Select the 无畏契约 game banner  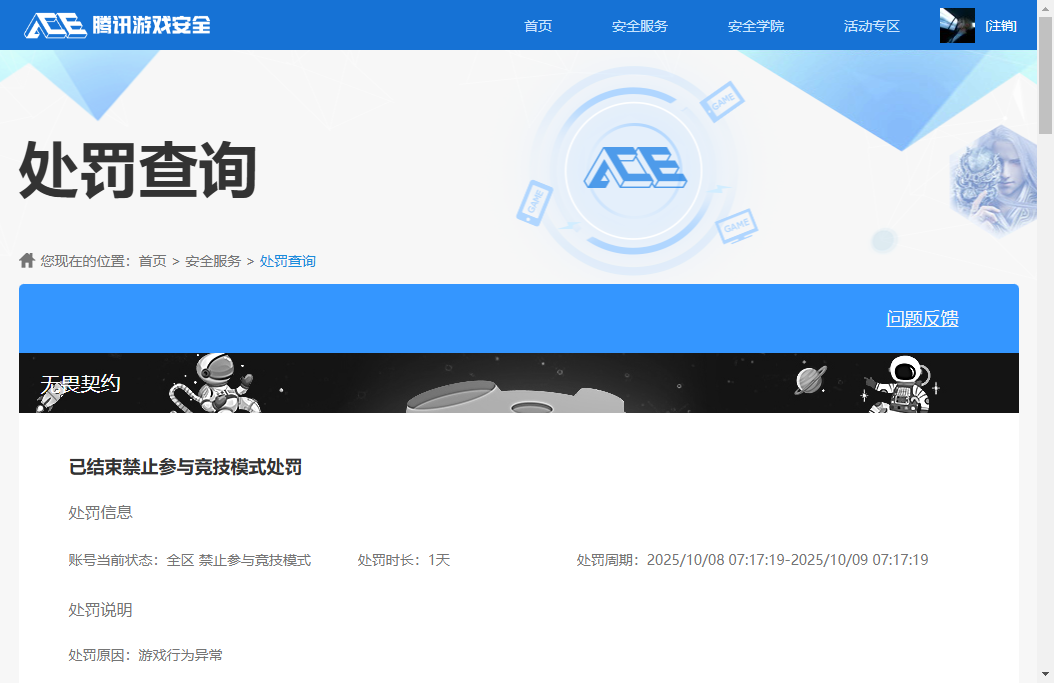80,382
